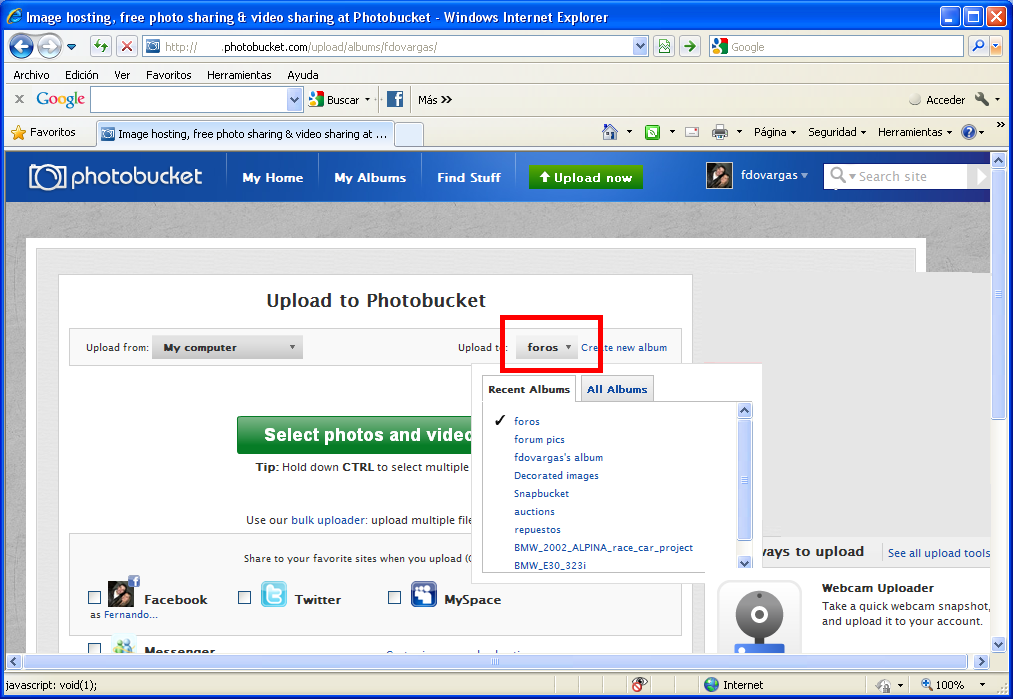Click the search magnifier next to Google box
This screenshot has height=699, width=1013.
[x=978, y=47]
